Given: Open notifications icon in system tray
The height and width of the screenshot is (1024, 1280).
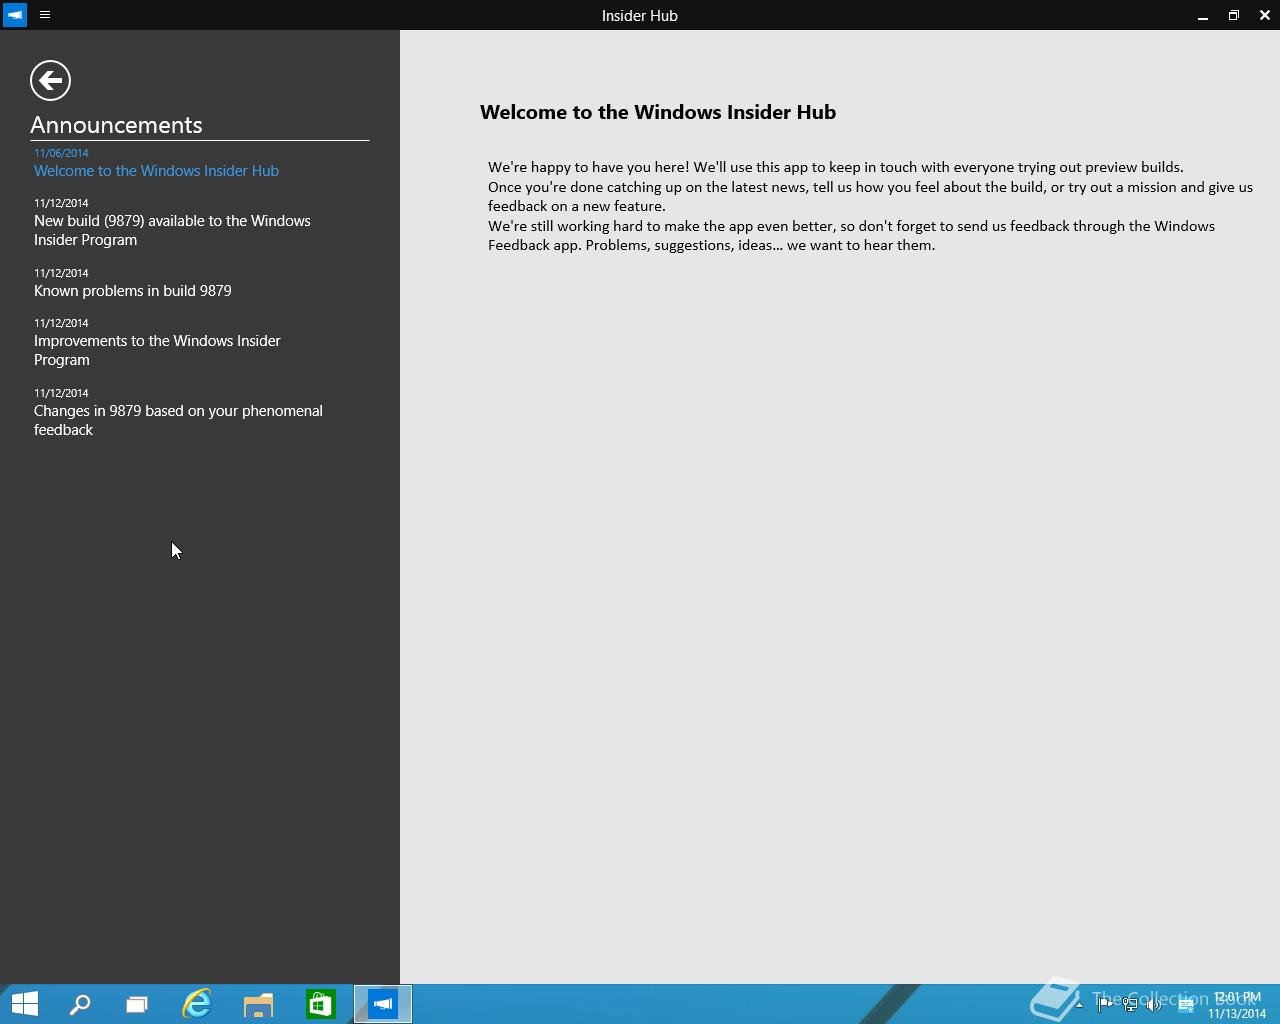Looking at the screenshot, I should [x=1186, y=1005].
